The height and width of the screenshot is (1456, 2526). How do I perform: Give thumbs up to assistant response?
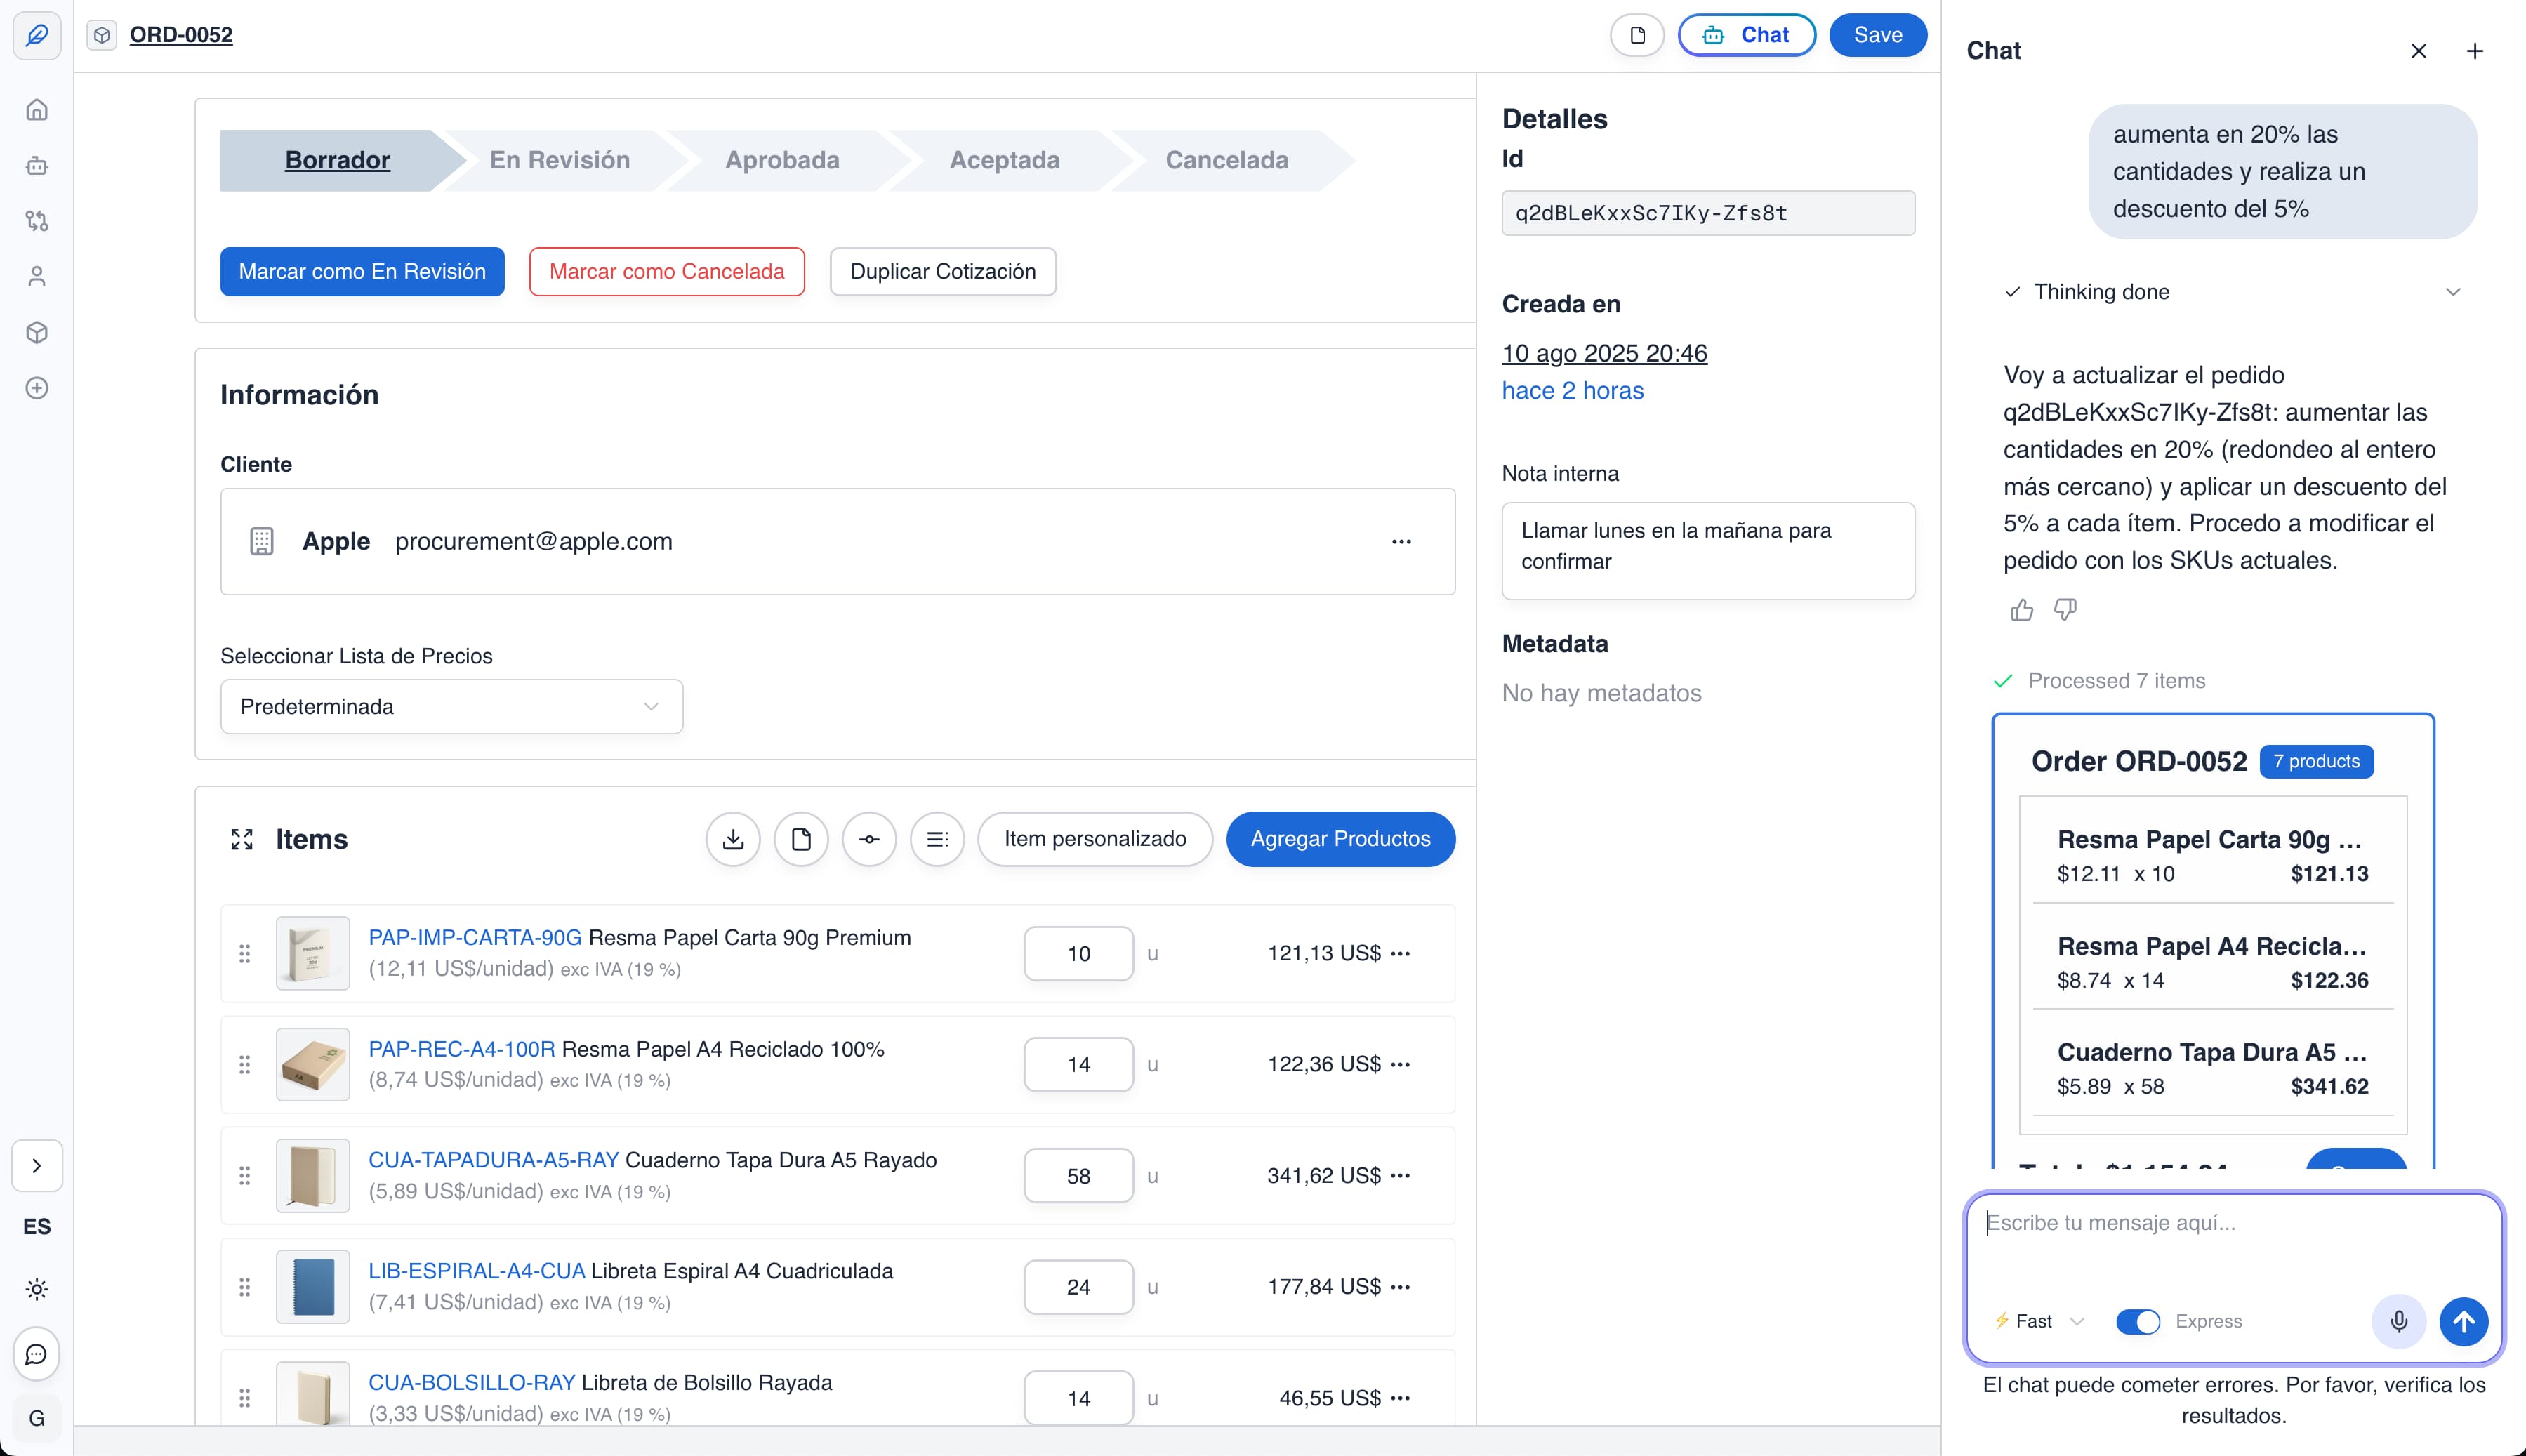(x=2020, y=610)
